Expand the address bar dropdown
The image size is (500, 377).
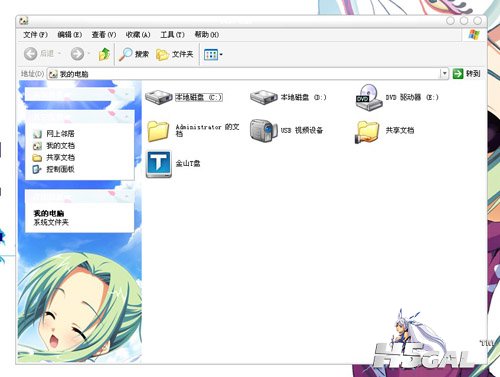click(444, 74)
